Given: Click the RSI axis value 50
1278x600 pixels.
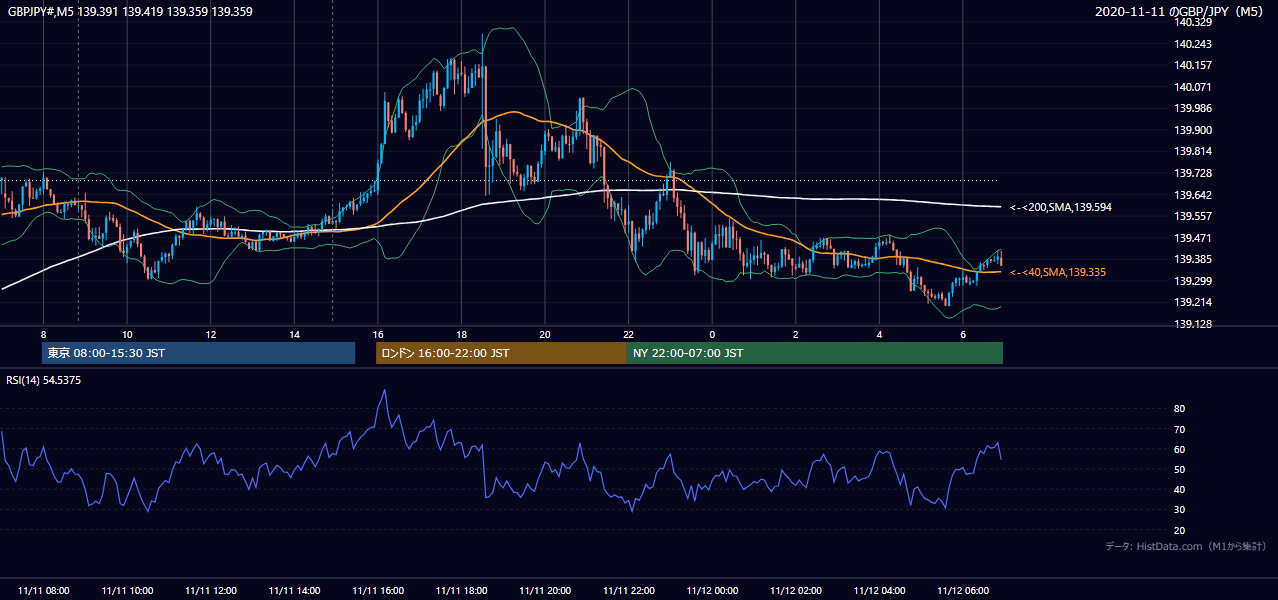Looking at the screenshot, I should click(1180, 469).
